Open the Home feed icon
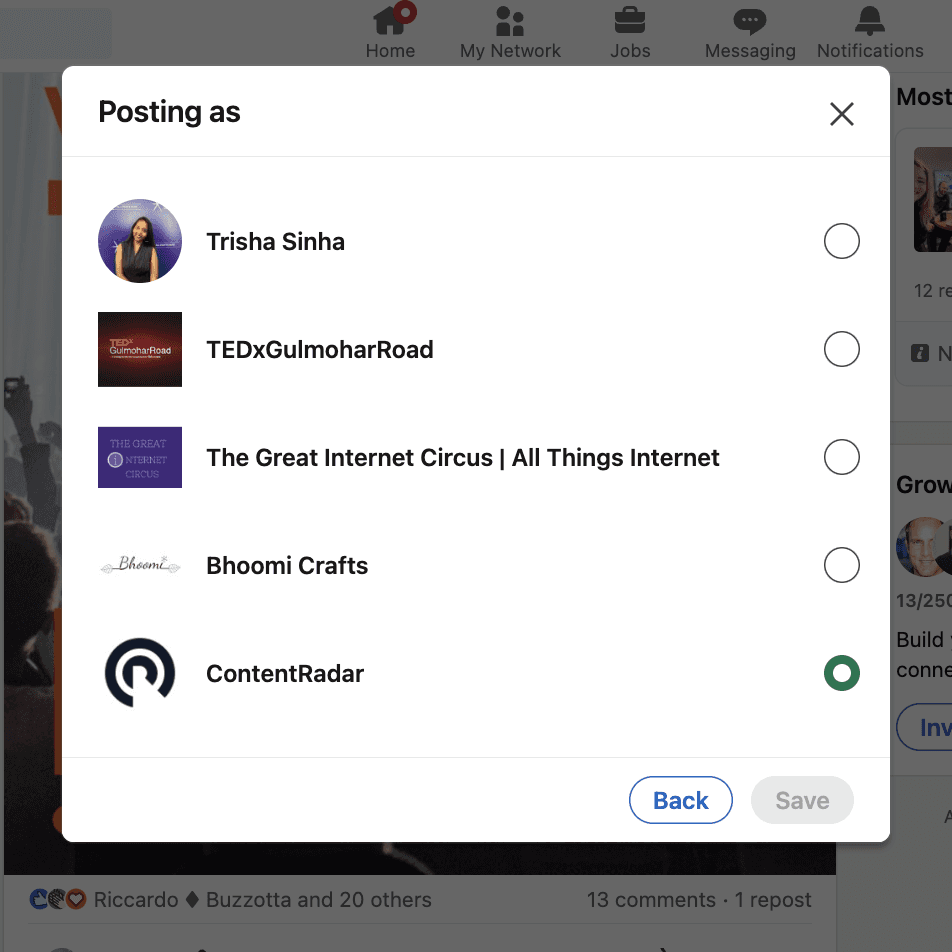Screen dimensions: 952x952 391,20
